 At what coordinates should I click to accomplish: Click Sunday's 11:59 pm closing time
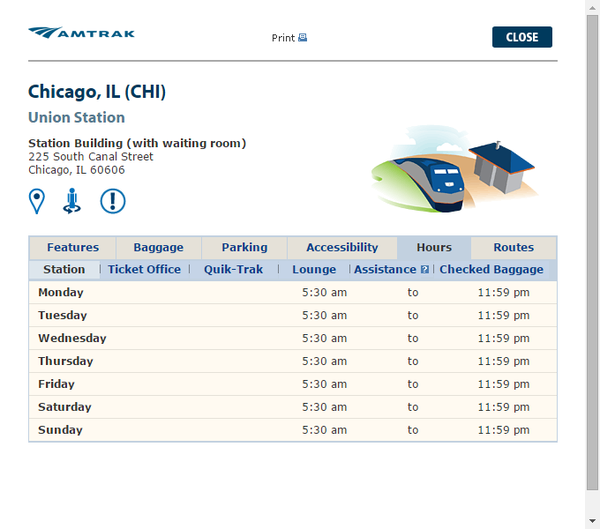504,430
